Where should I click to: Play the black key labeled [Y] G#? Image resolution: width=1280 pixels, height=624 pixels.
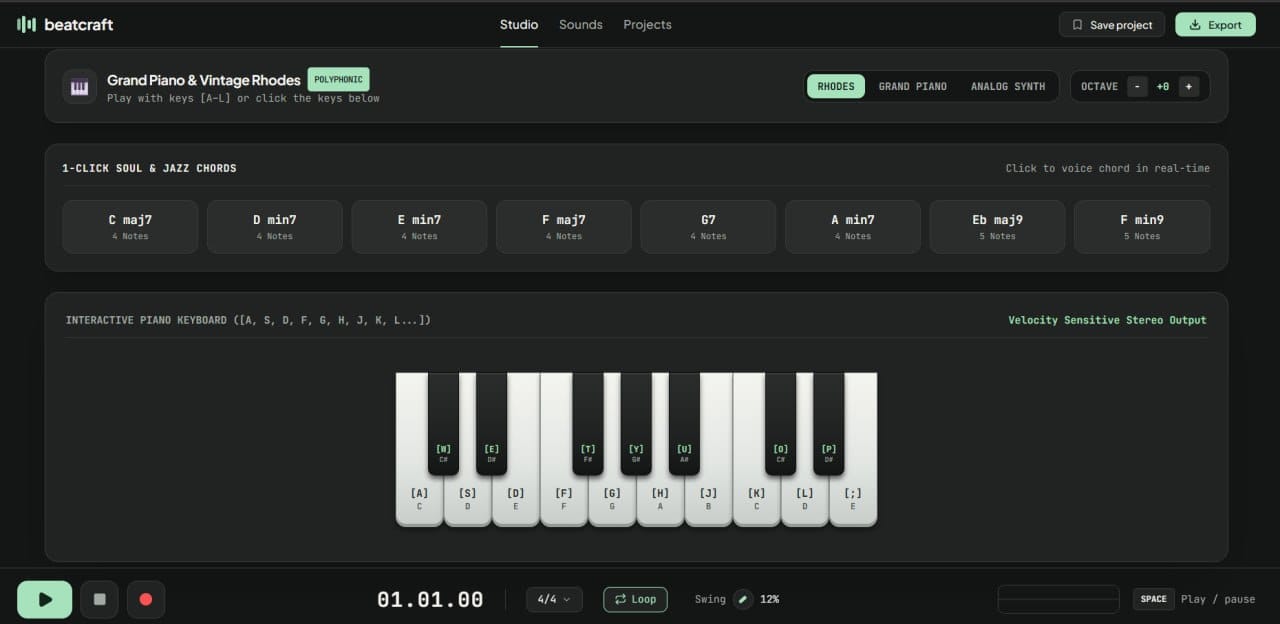point(636,424)
